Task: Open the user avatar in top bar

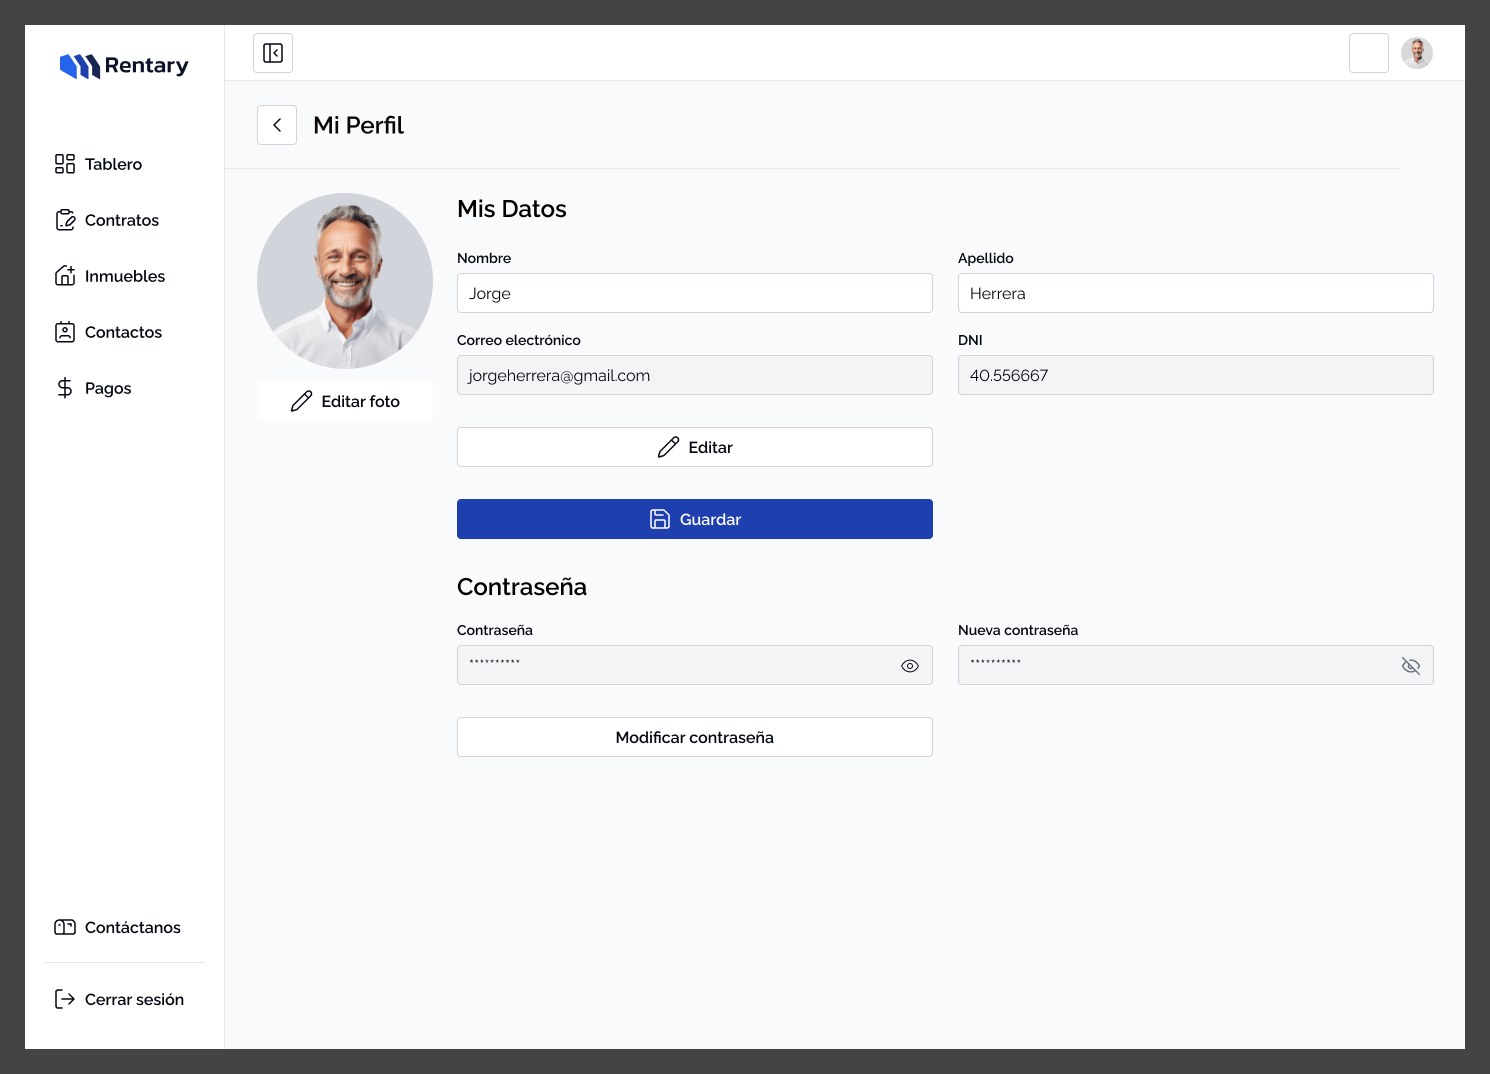Action: click(1417, 53)
